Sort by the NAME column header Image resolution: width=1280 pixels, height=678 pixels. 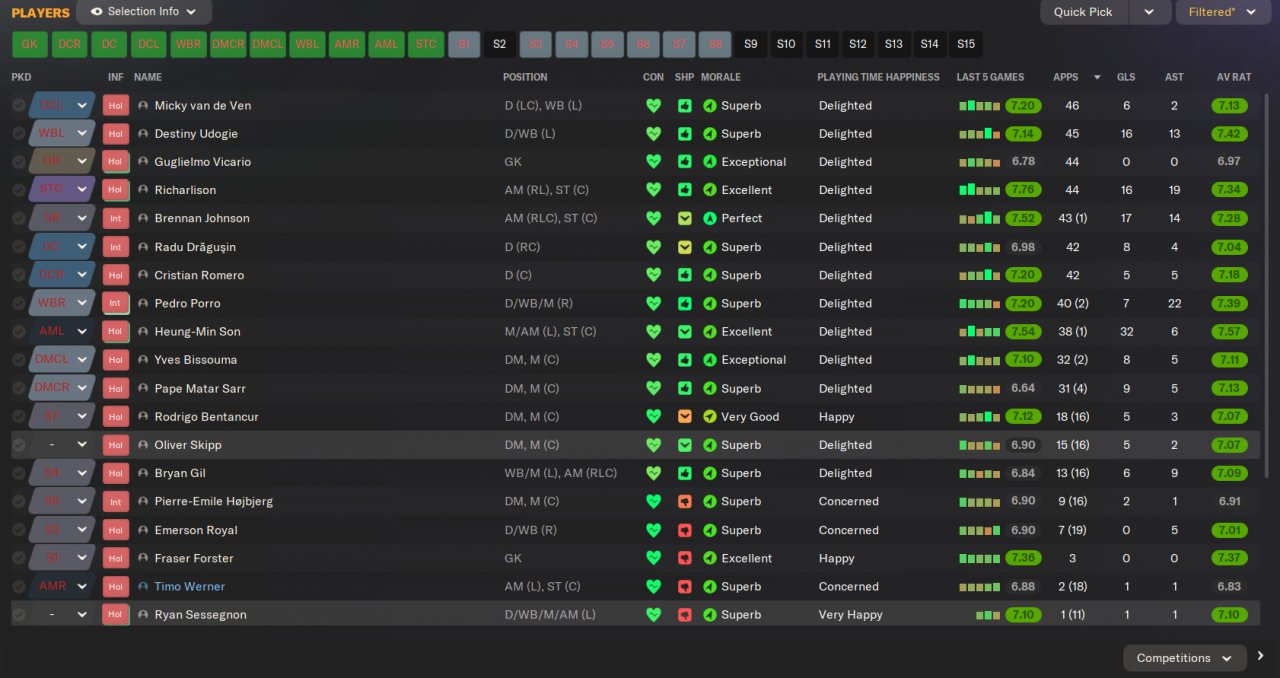click(148, 77)
